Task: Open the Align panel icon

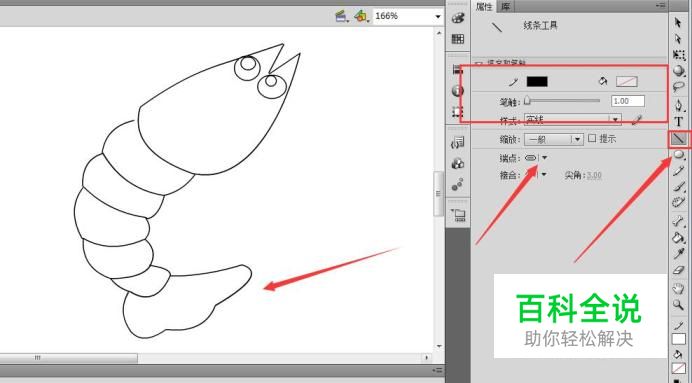Action: (x=458, y=70)
